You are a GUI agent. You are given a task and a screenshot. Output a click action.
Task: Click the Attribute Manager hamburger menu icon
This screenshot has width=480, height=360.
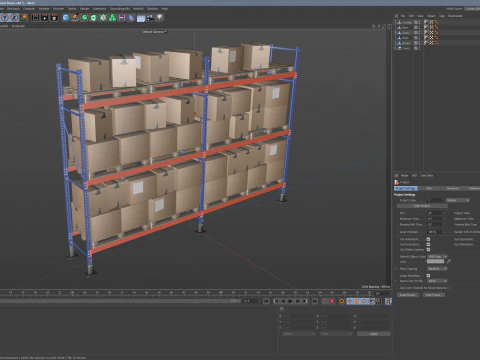click(x=396, y=175)
